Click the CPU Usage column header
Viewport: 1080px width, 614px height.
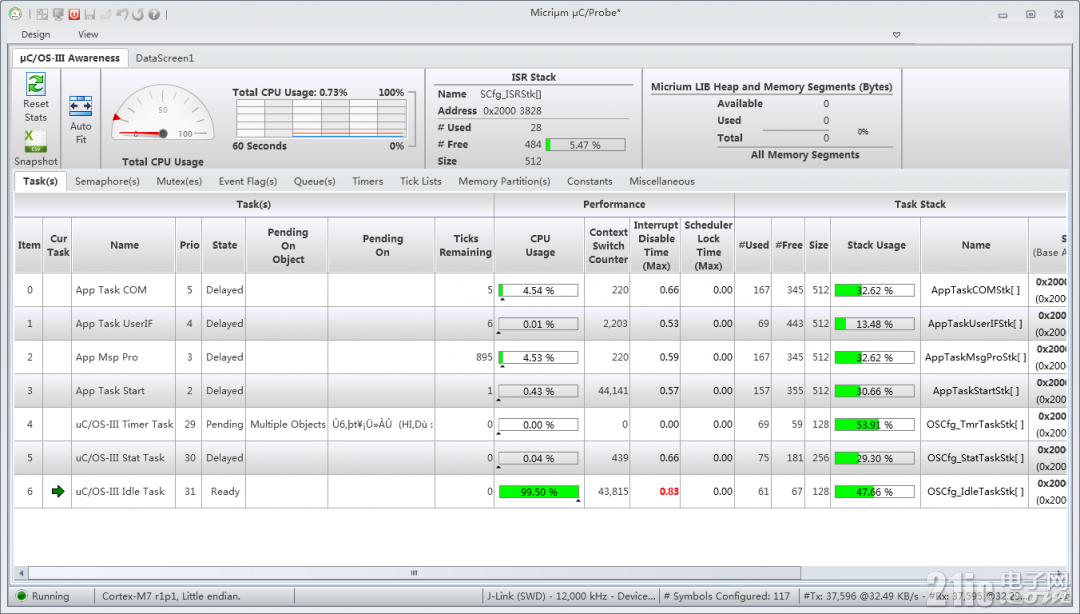(x=540, y=245)
